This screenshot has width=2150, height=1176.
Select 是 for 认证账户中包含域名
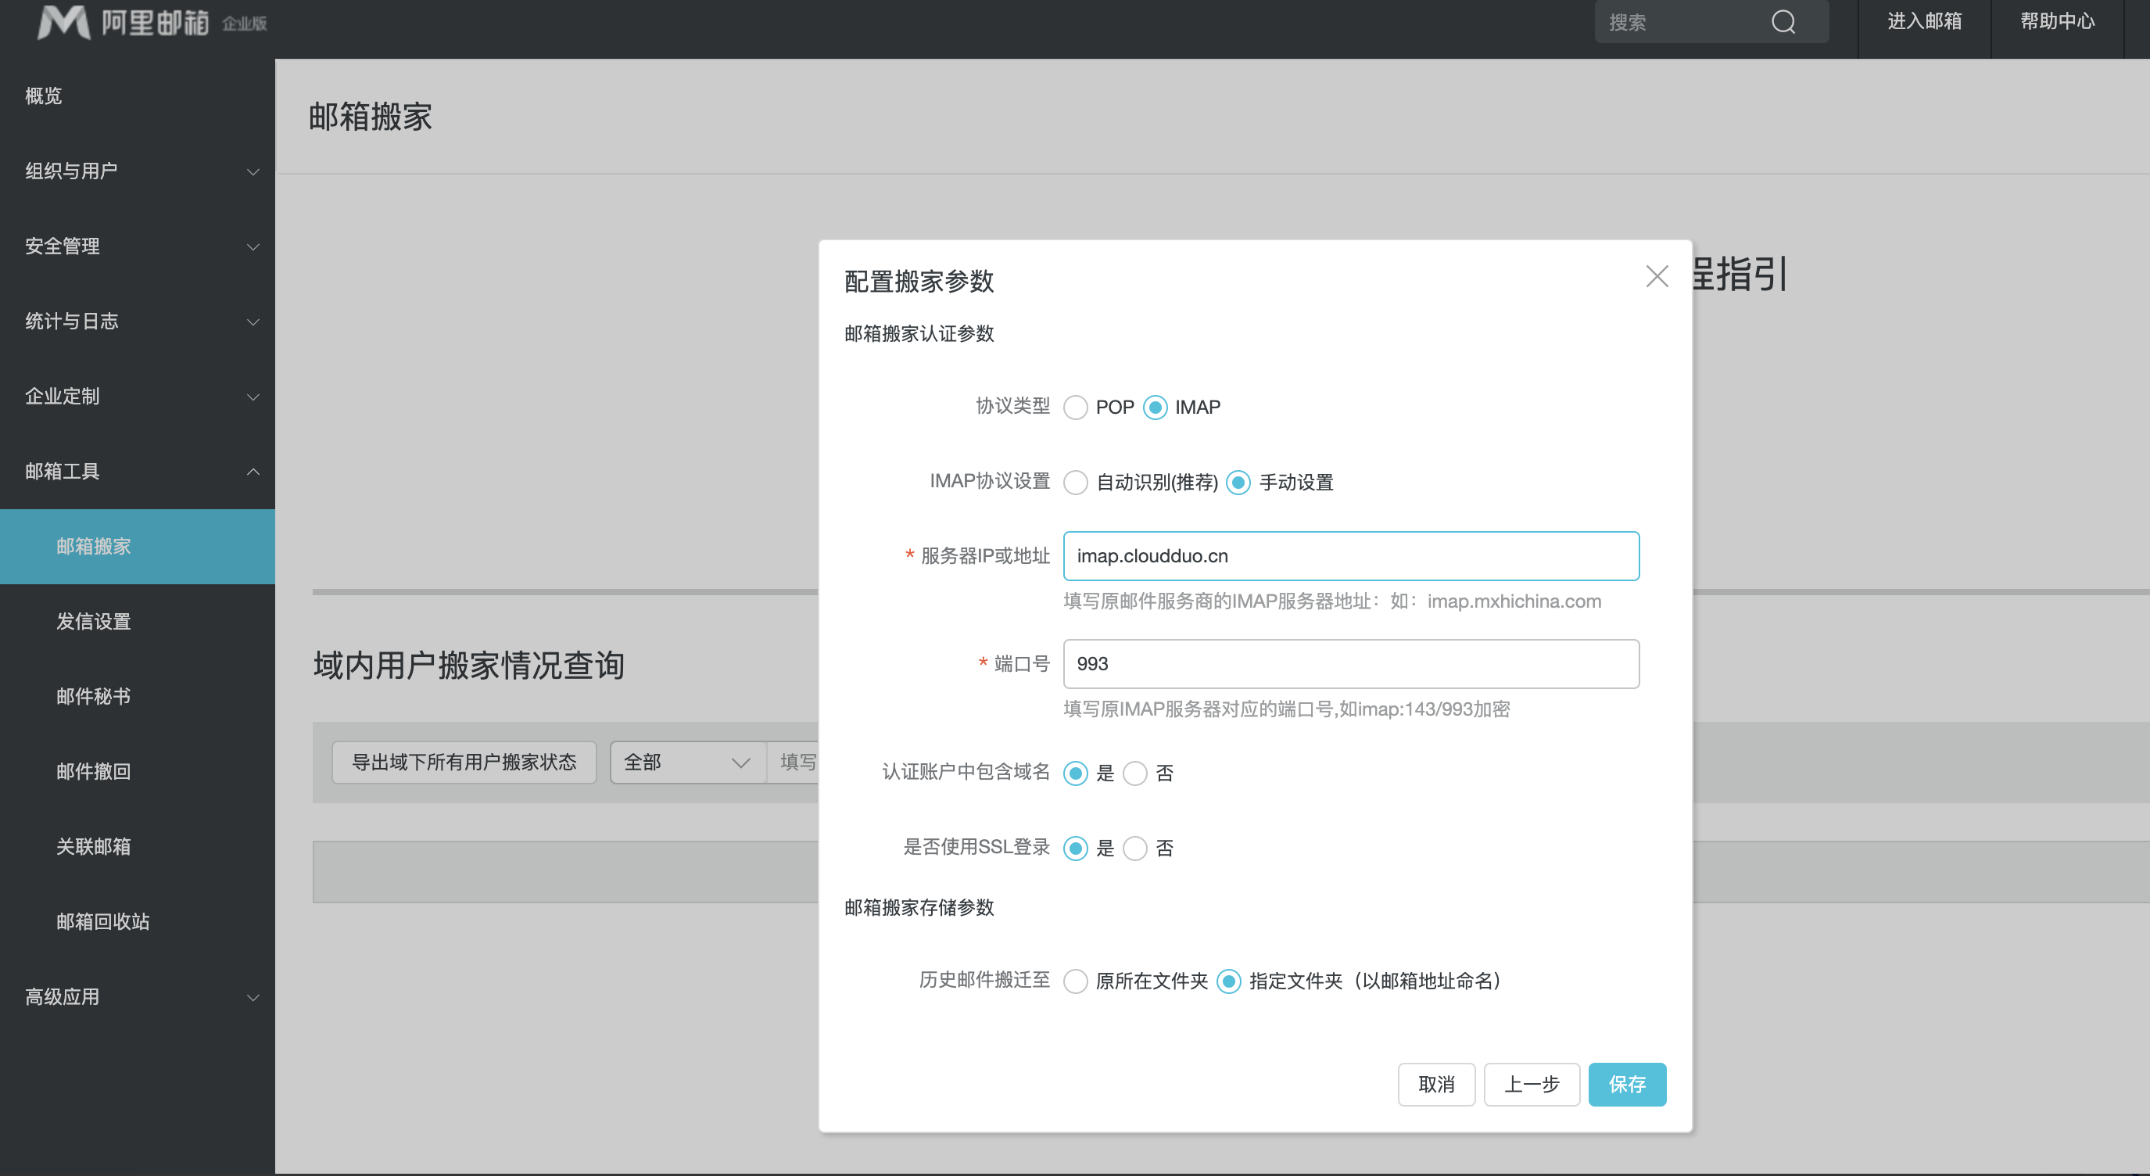[1076, 774]
